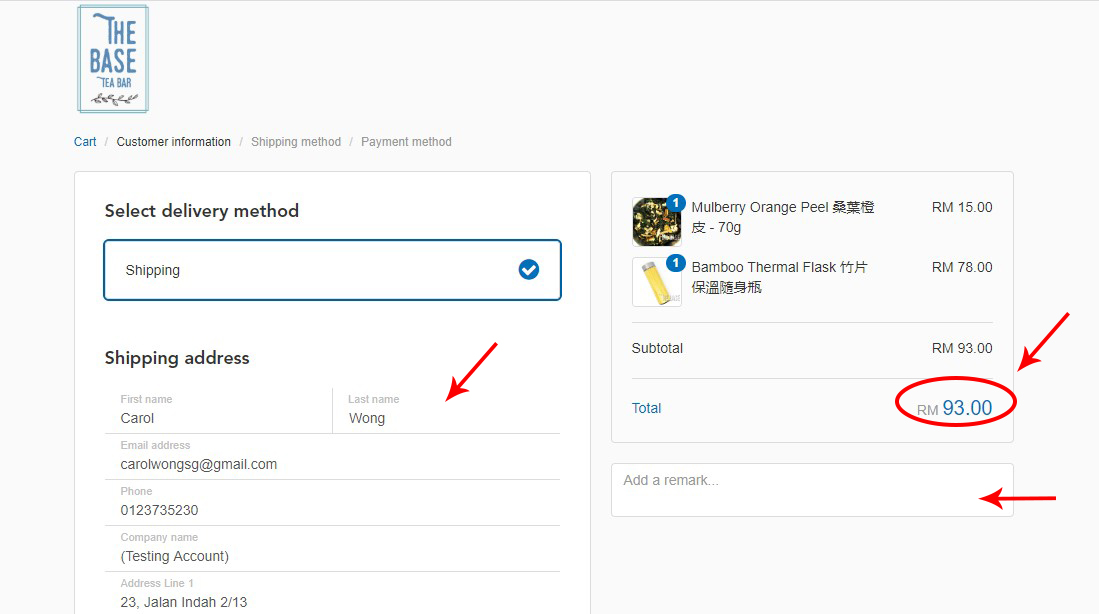Open Customer information breadcrumb step
1099x614 pixels.
click(x=173, y=142)
